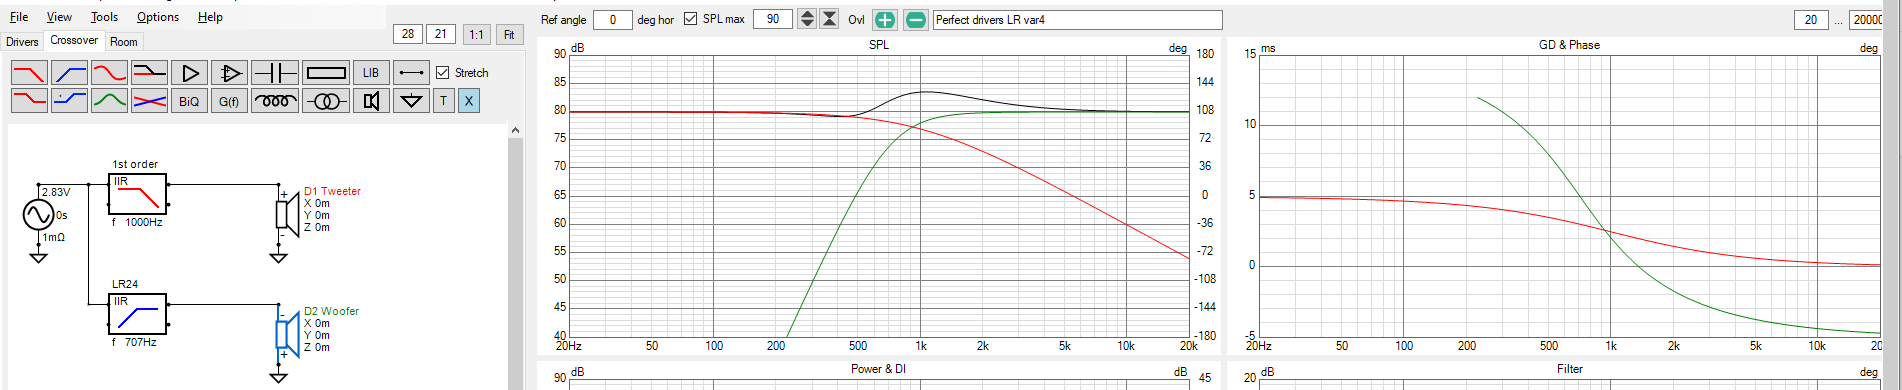
Task: Add a ground symbol
Action: [x=411, y=101]
